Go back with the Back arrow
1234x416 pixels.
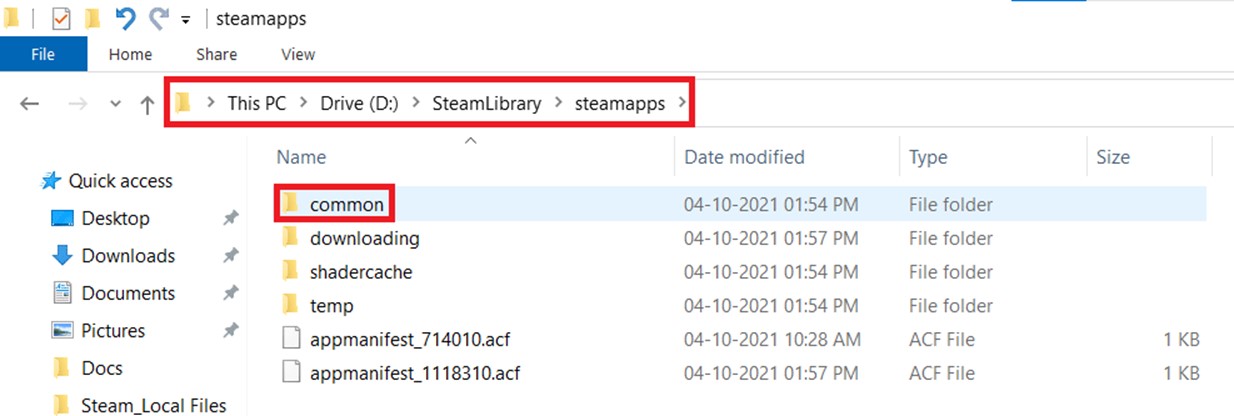(30, 104)
